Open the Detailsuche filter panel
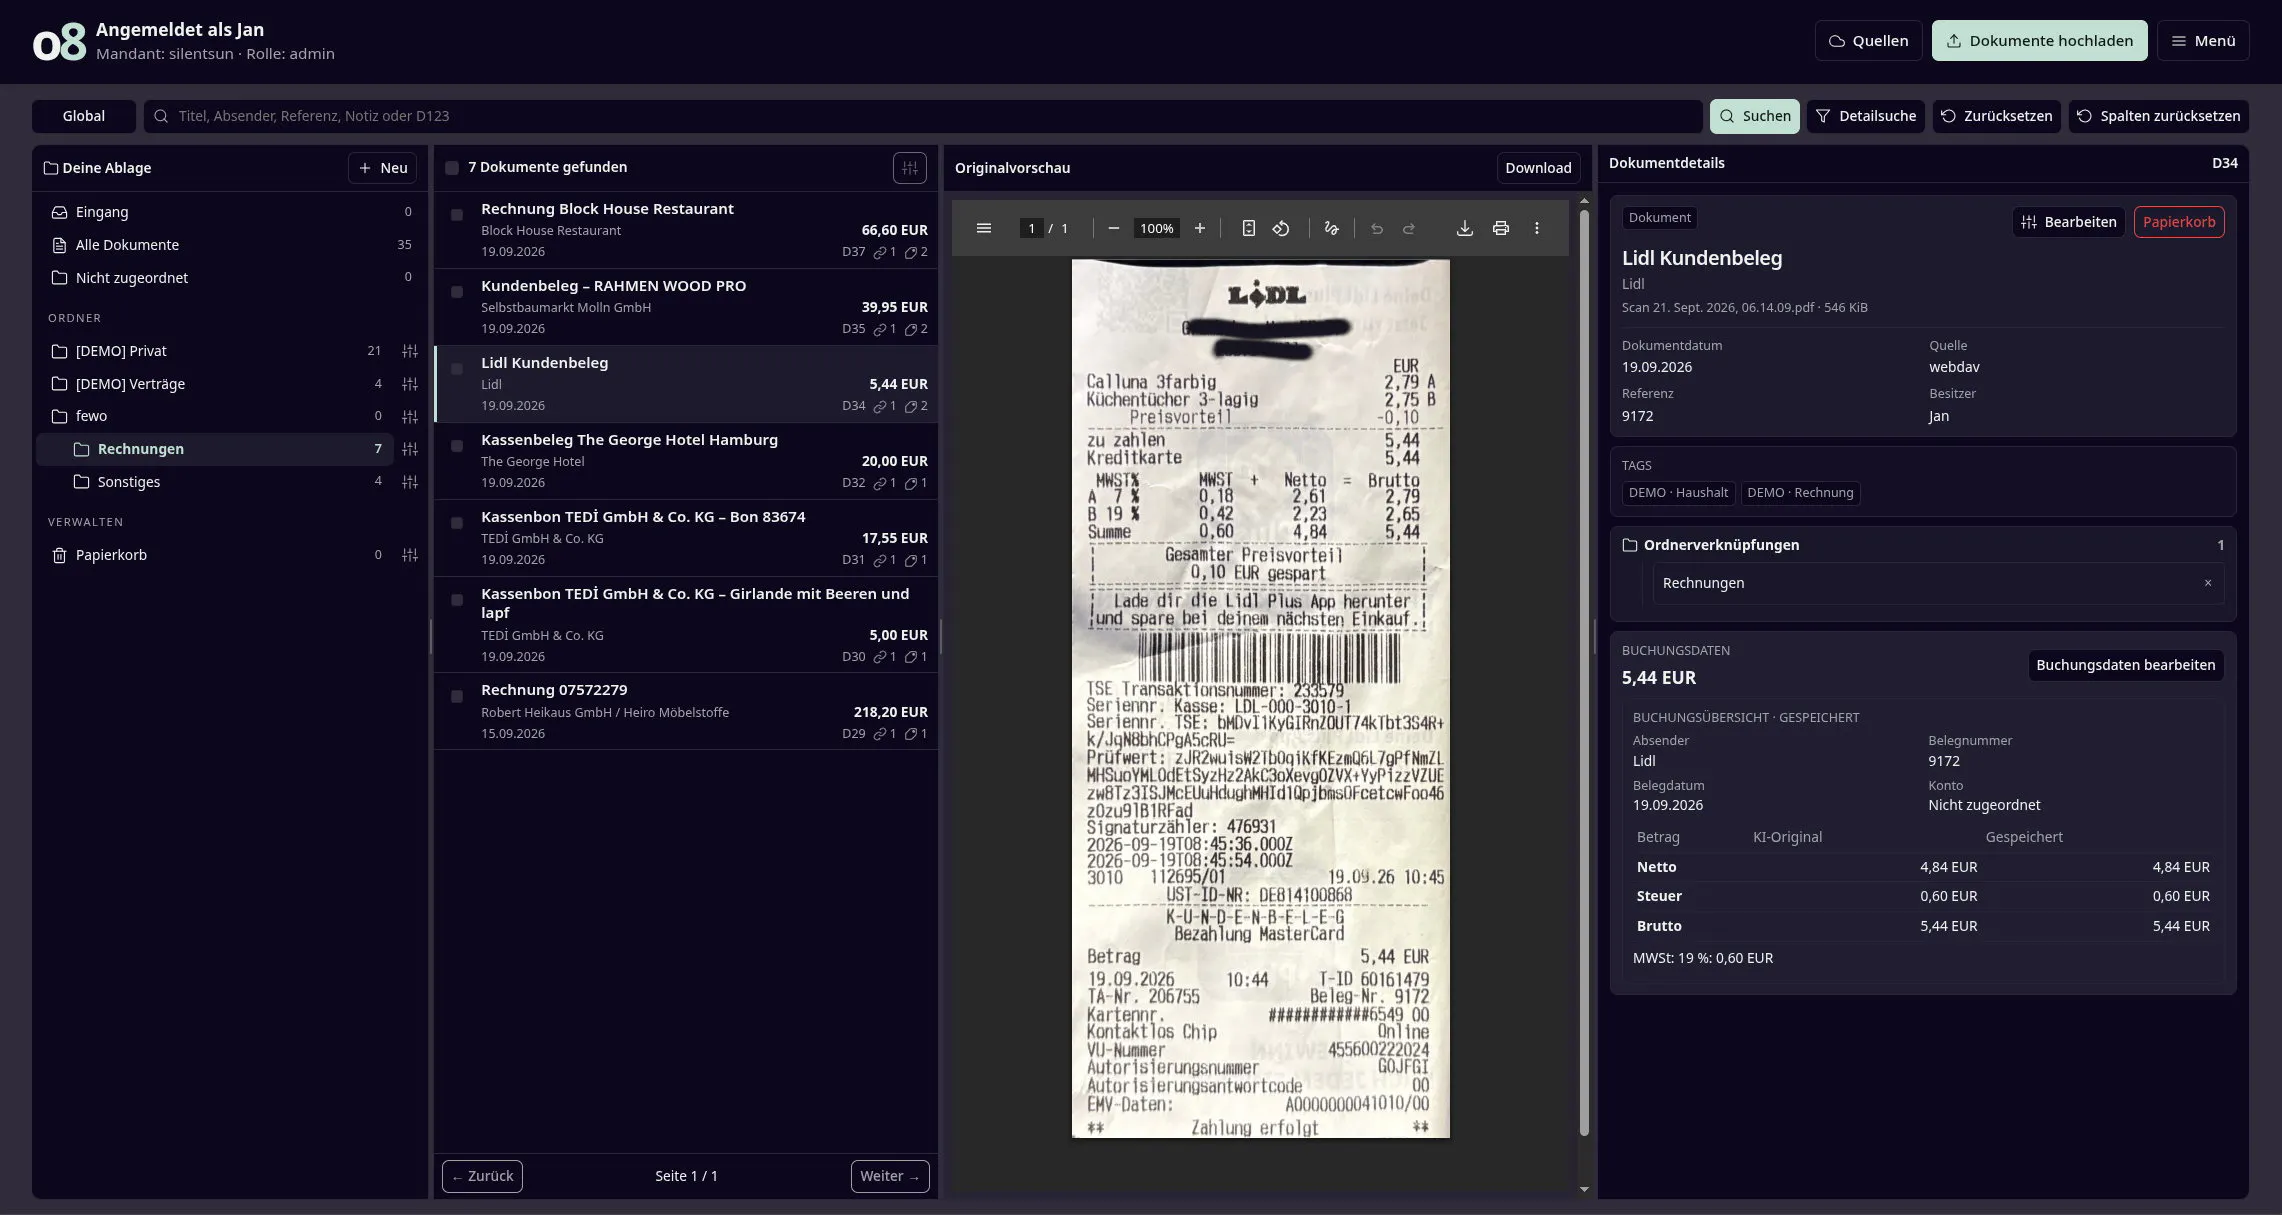 (1866, 116)
